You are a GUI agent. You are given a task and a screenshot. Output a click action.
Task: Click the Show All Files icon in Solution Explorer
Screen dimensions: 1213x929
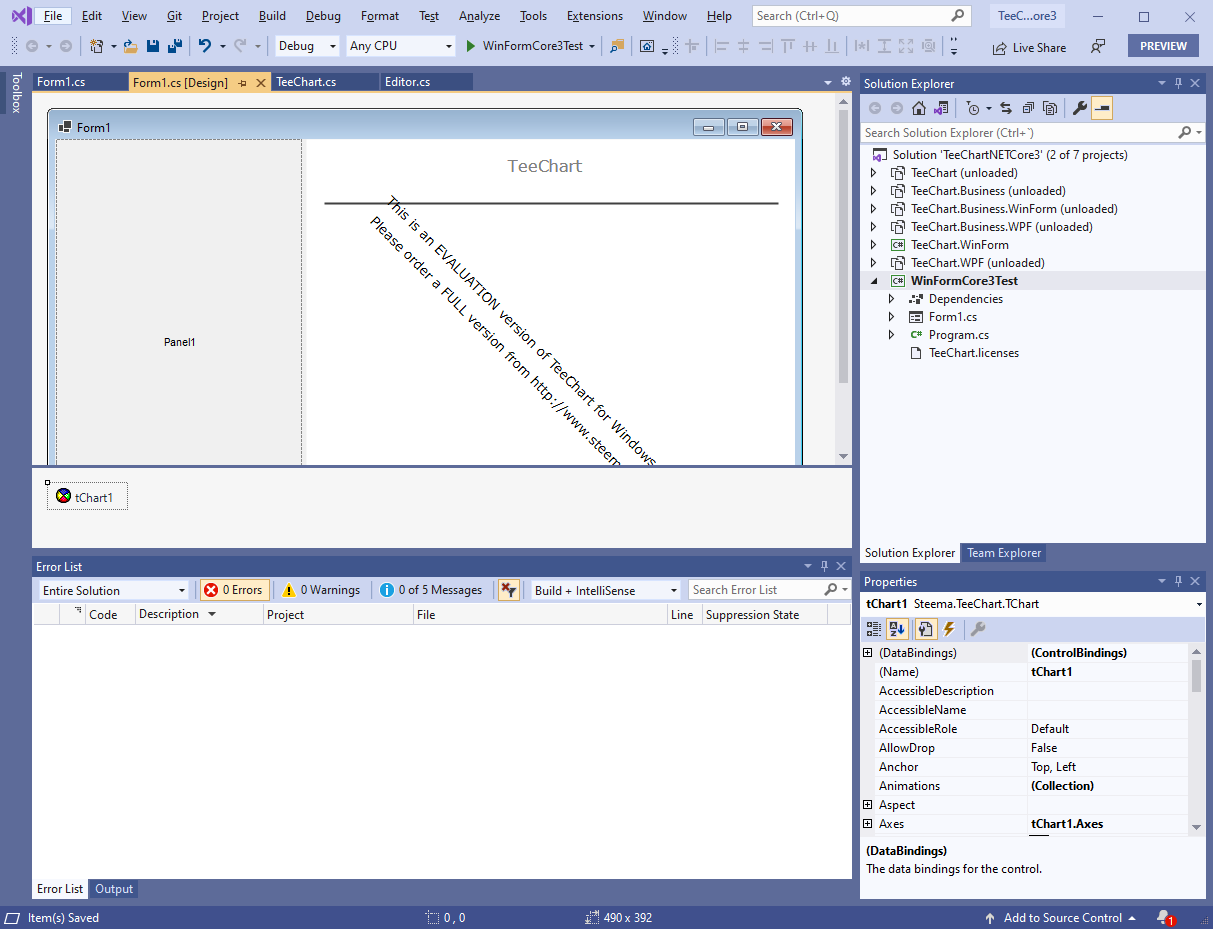point(1050,108)
